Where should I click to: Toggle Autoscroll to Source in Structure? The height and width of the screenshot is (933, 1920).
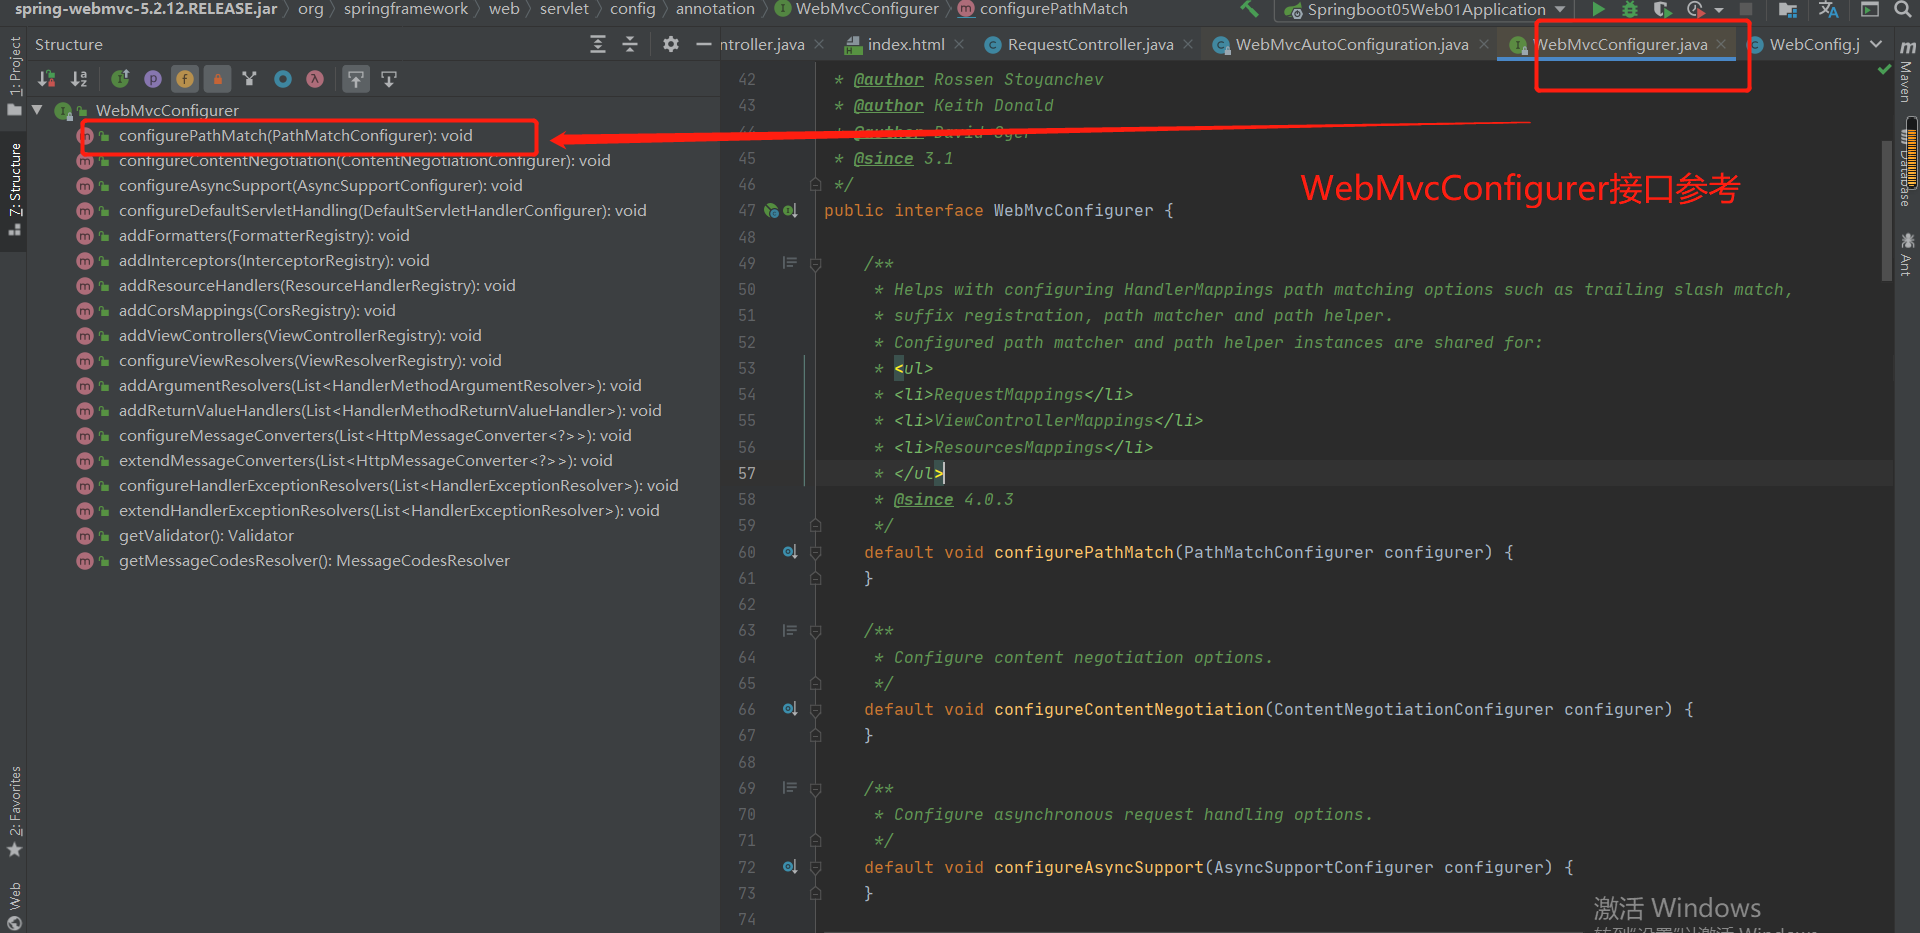(356, 79)
